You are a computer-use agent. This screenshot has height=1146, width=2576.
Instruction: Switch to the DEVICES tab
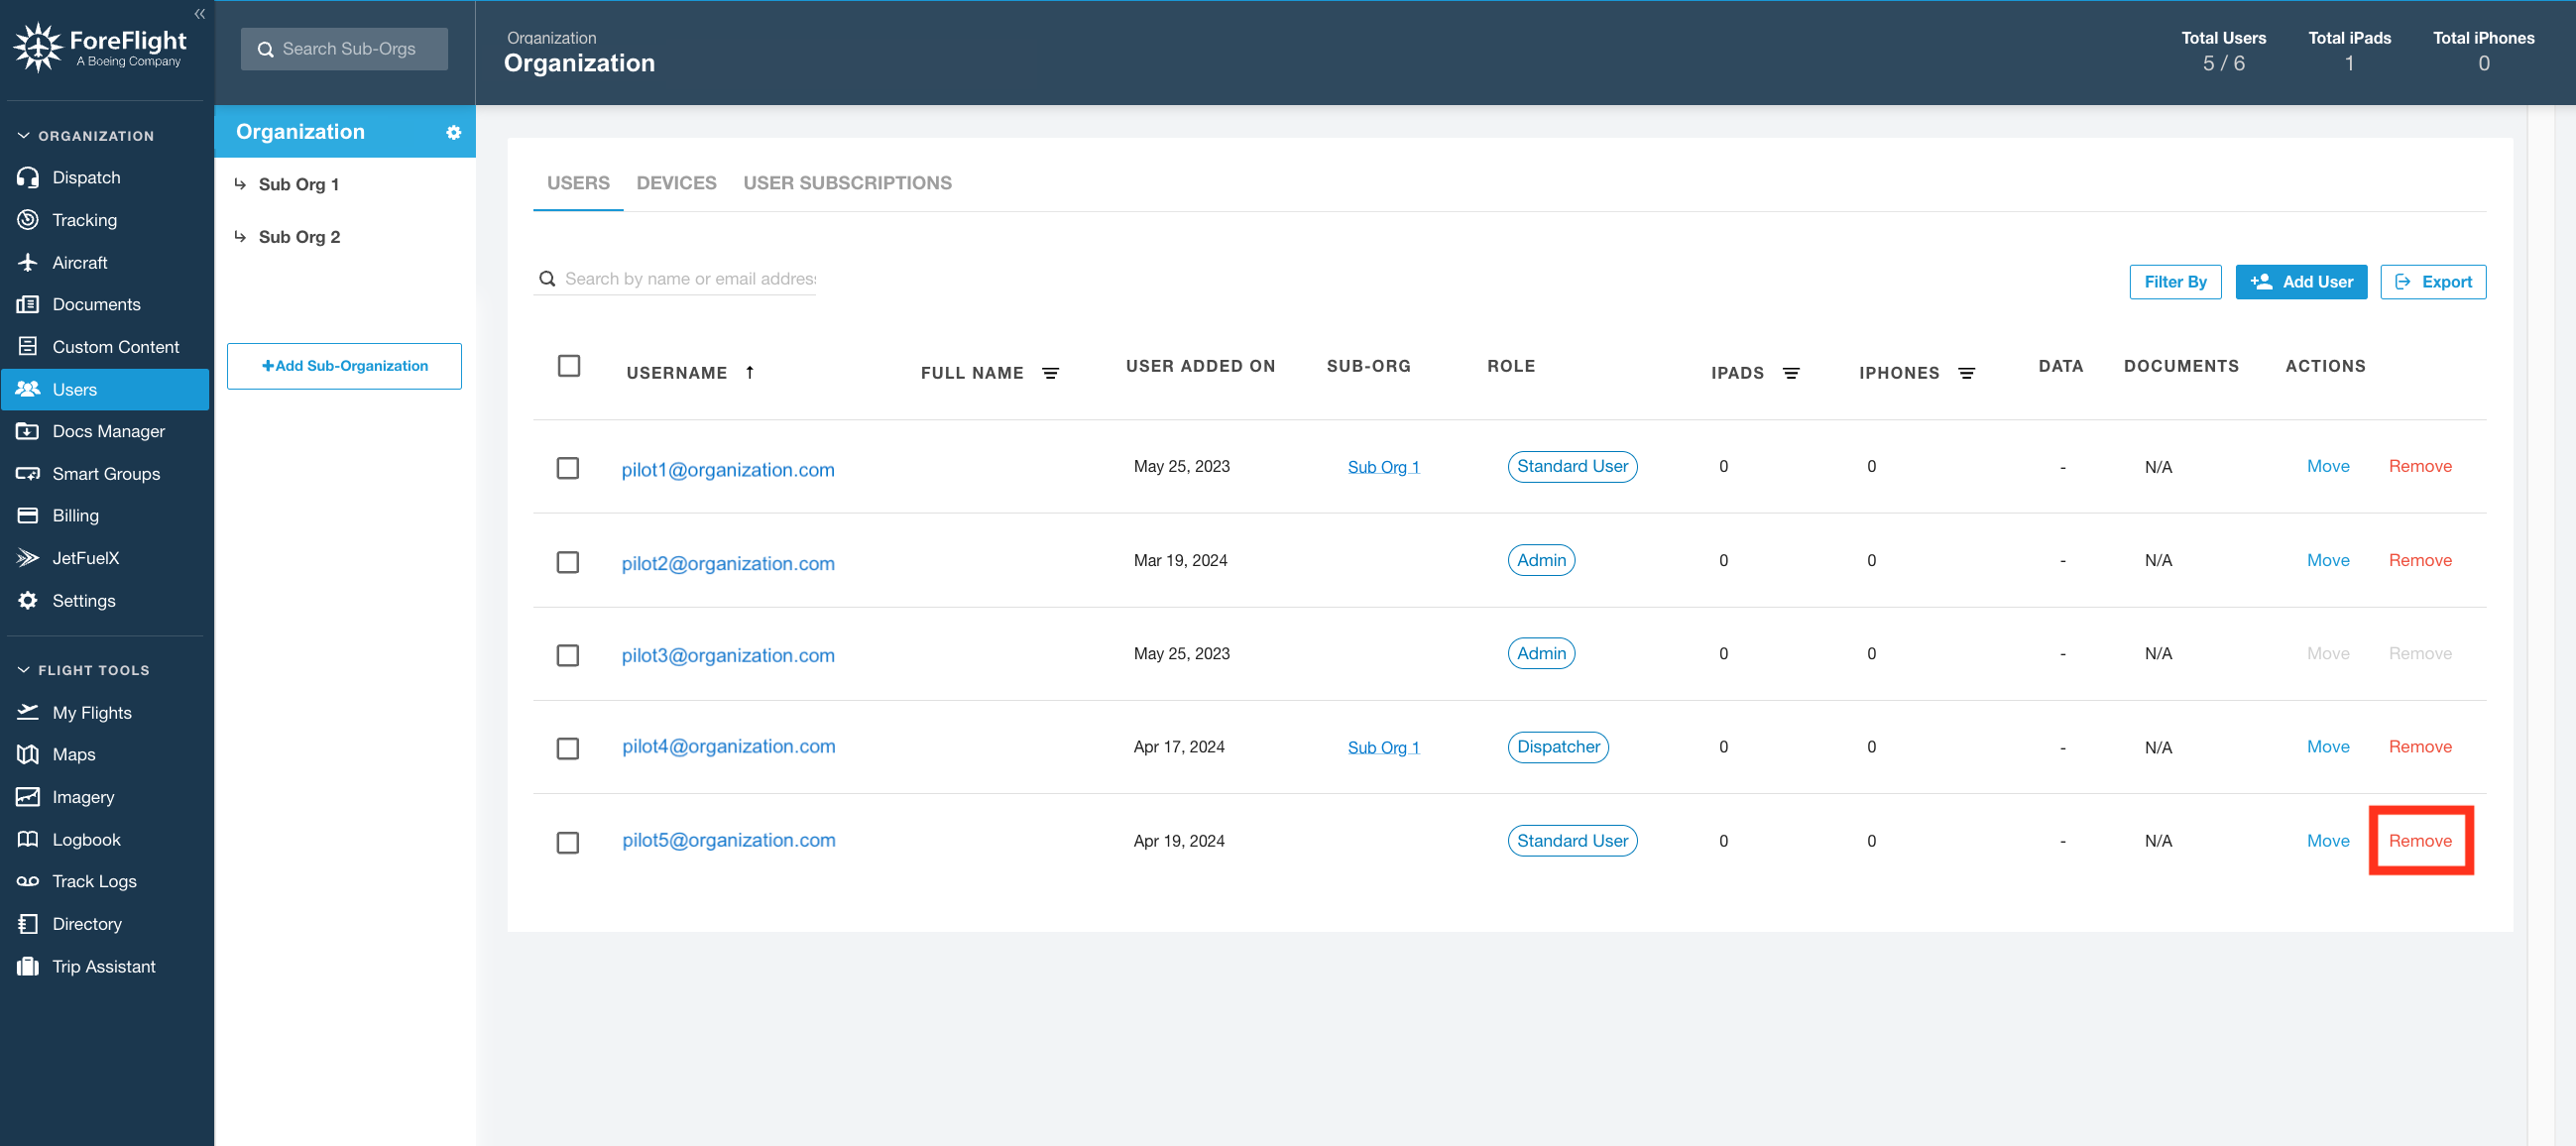coord(677,183)
